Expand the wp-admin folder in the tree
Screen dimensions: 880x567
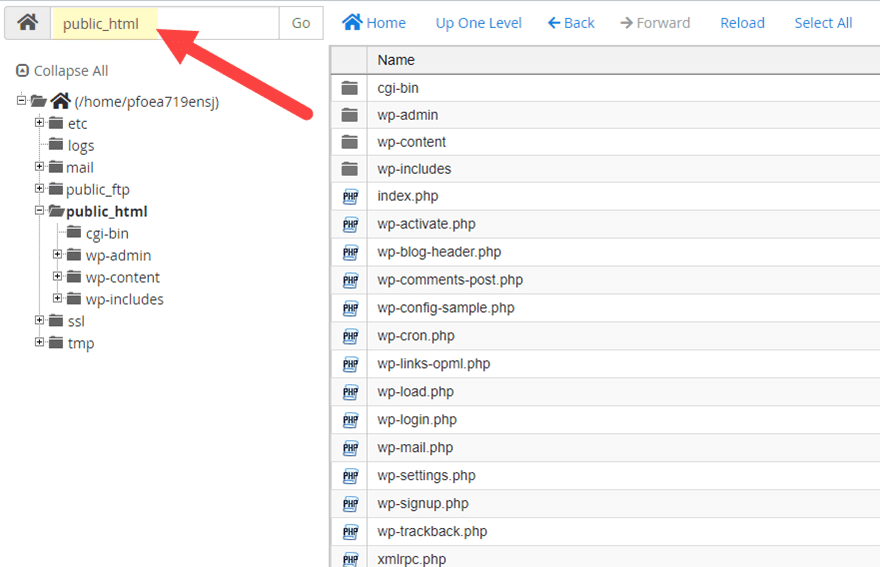tap(57, 254)
